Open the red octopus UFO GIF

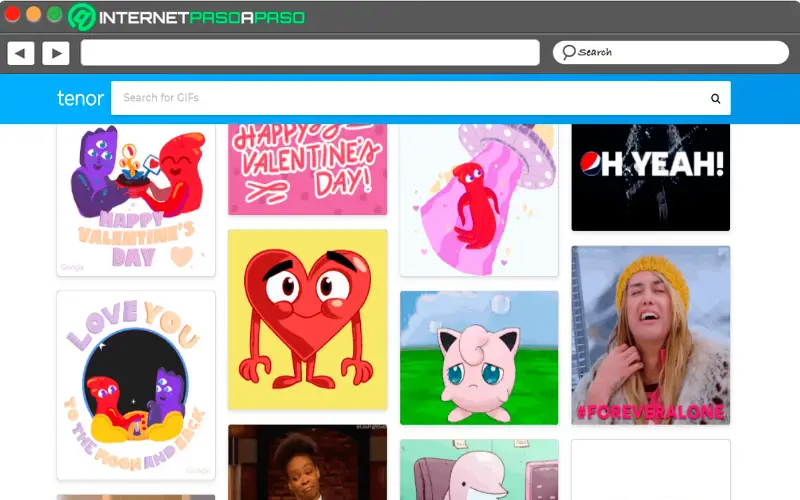pyautogui.click(x=479, y=200)
